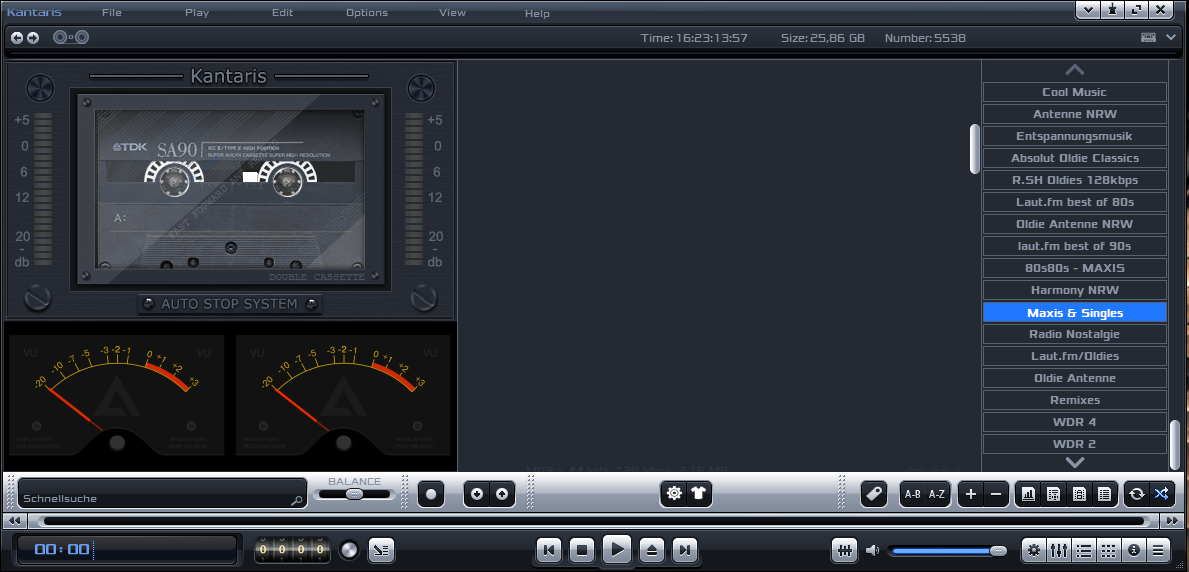Select laut.fm best of 90s entry
The image size is (1189, 572).
(1074, 246)
